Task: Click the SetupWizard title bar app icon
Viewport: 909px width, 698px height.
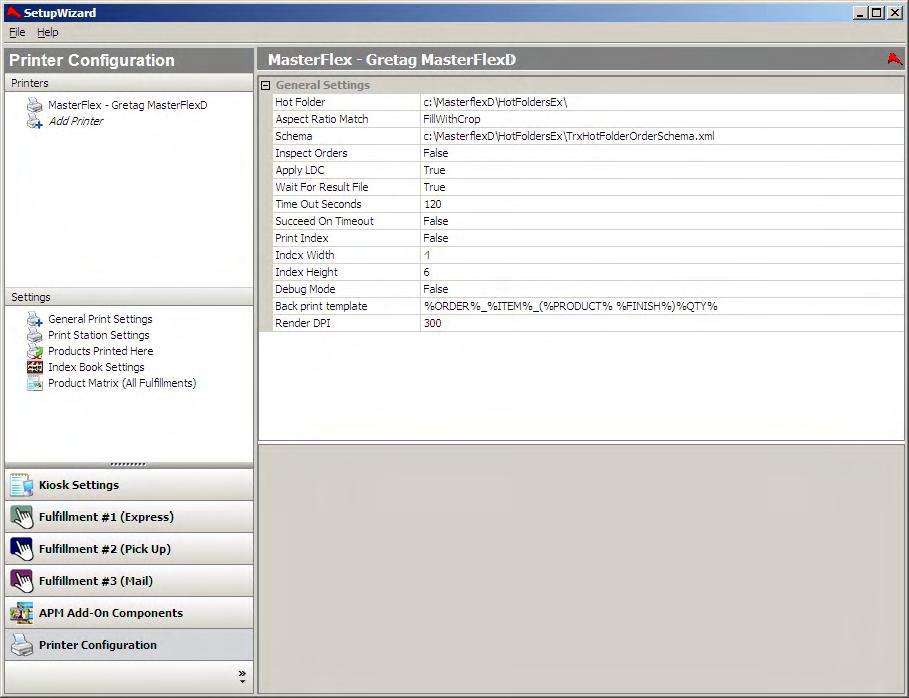Action: point(13,12)
